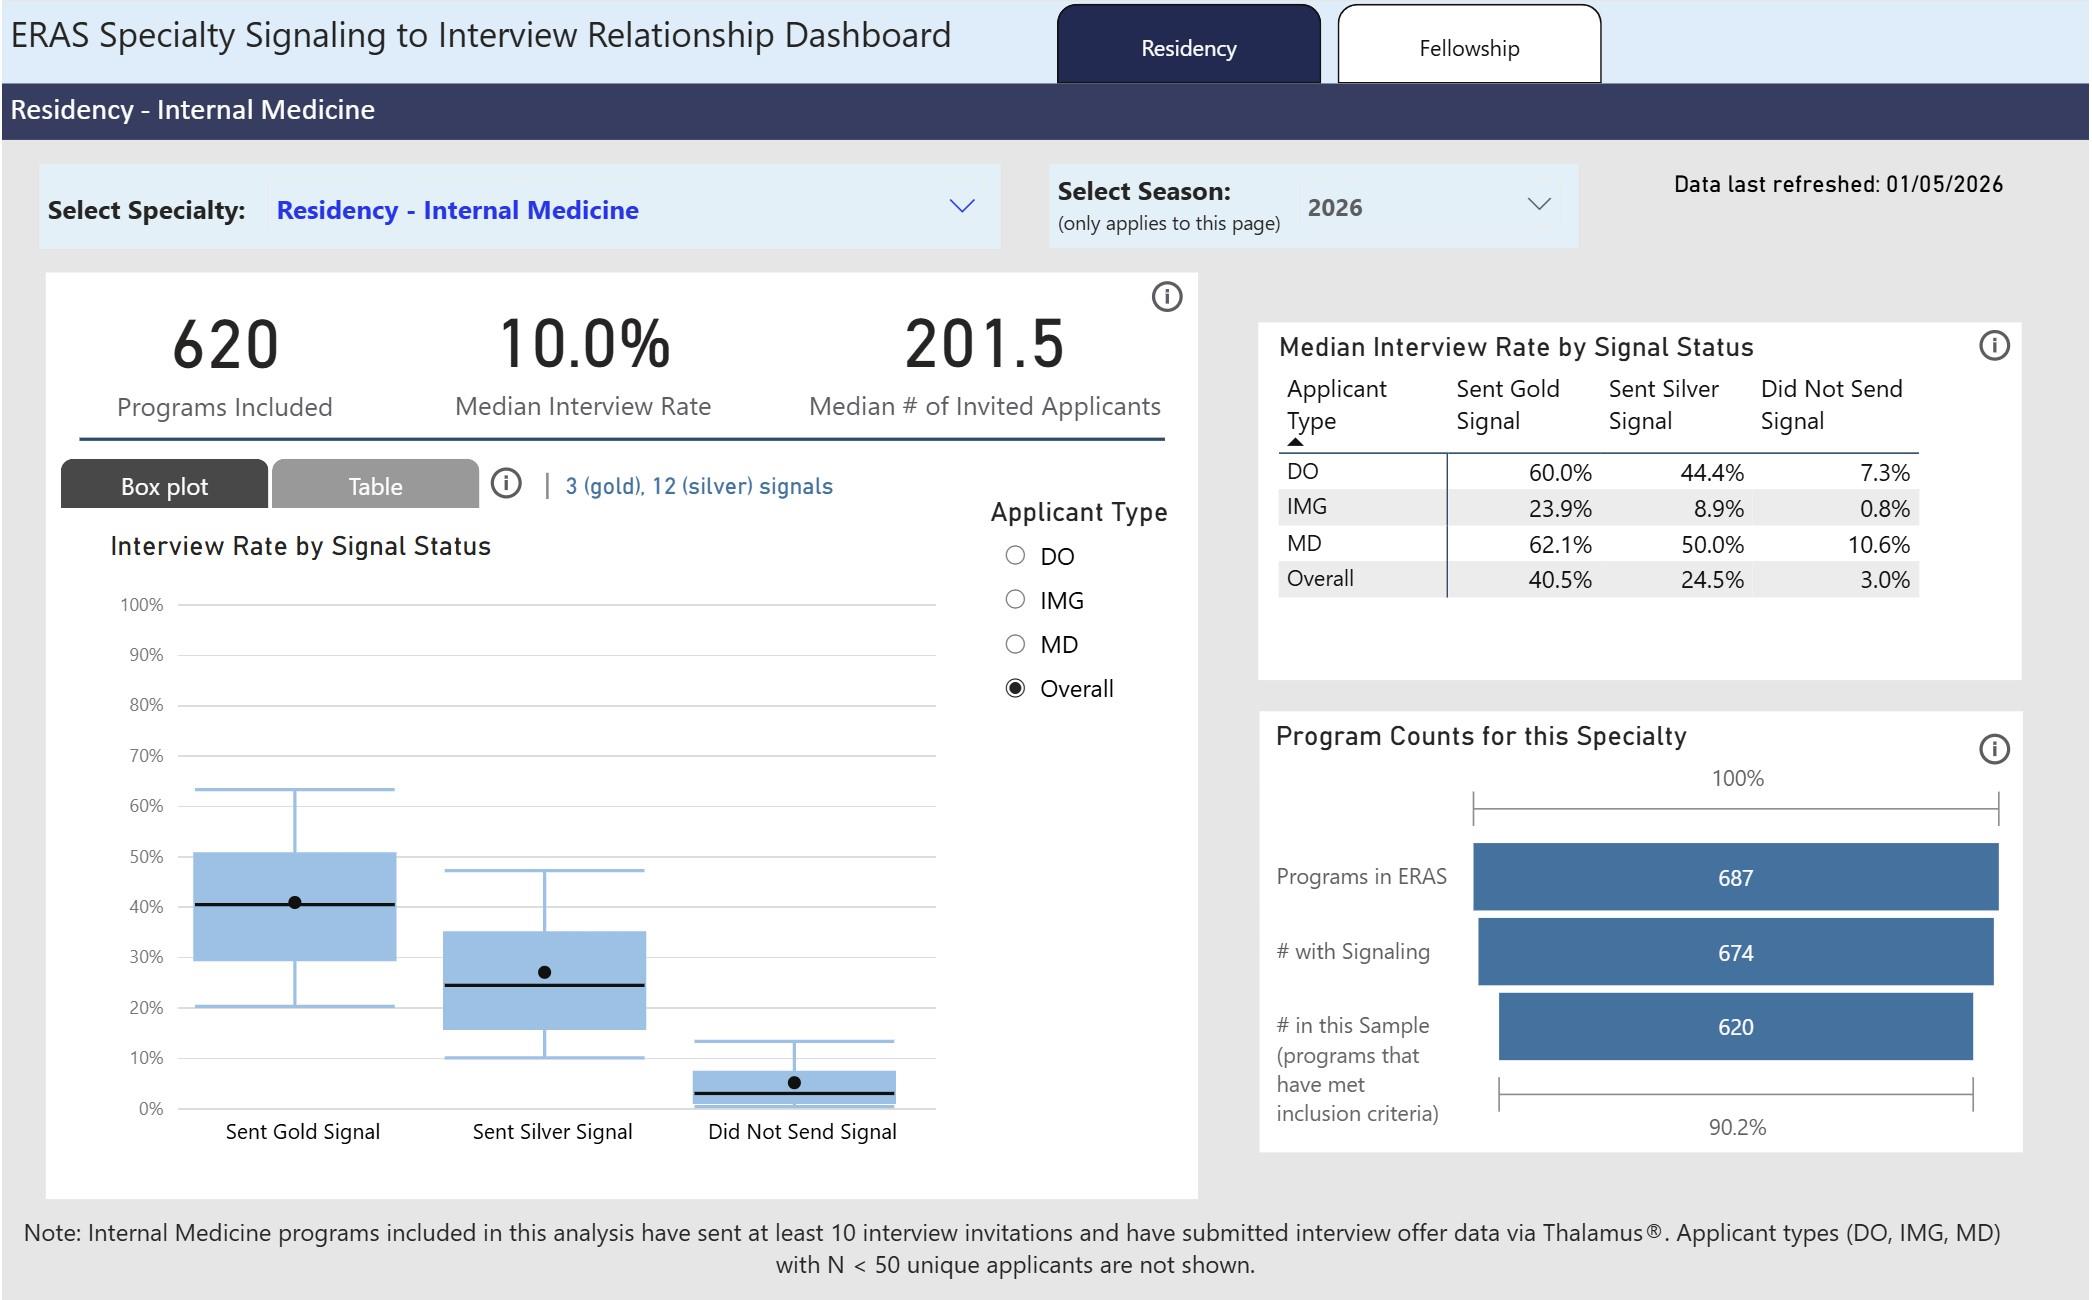Viewport: 2092px width, 1300px height.
Task: Click the Box plot view button
Action: pos(164,486)
